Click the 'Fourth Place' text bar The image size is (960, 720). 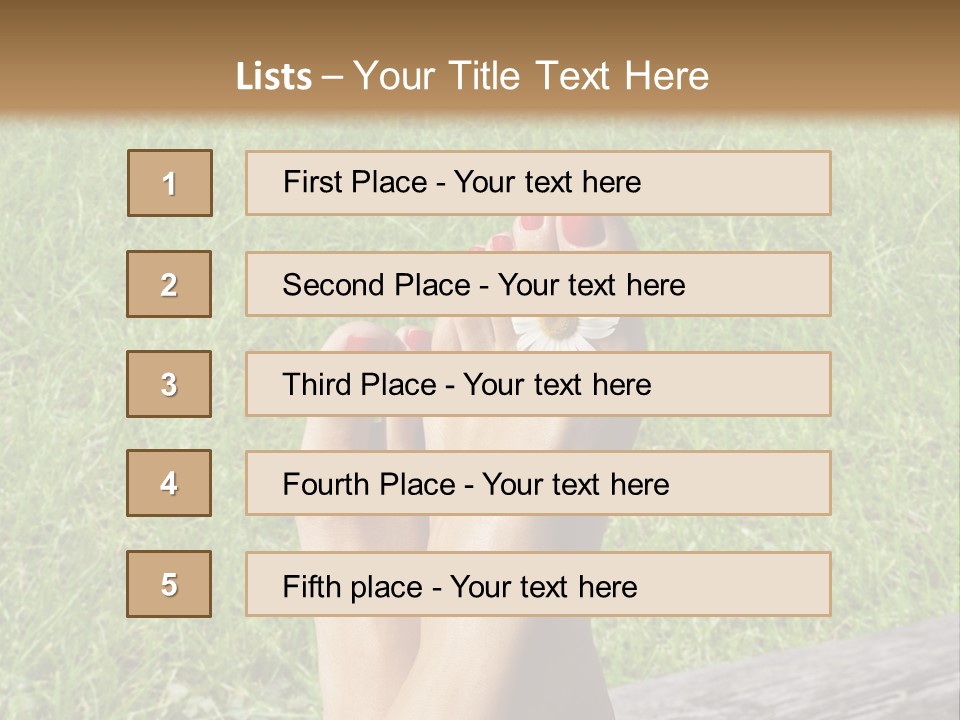click(538, 483)
